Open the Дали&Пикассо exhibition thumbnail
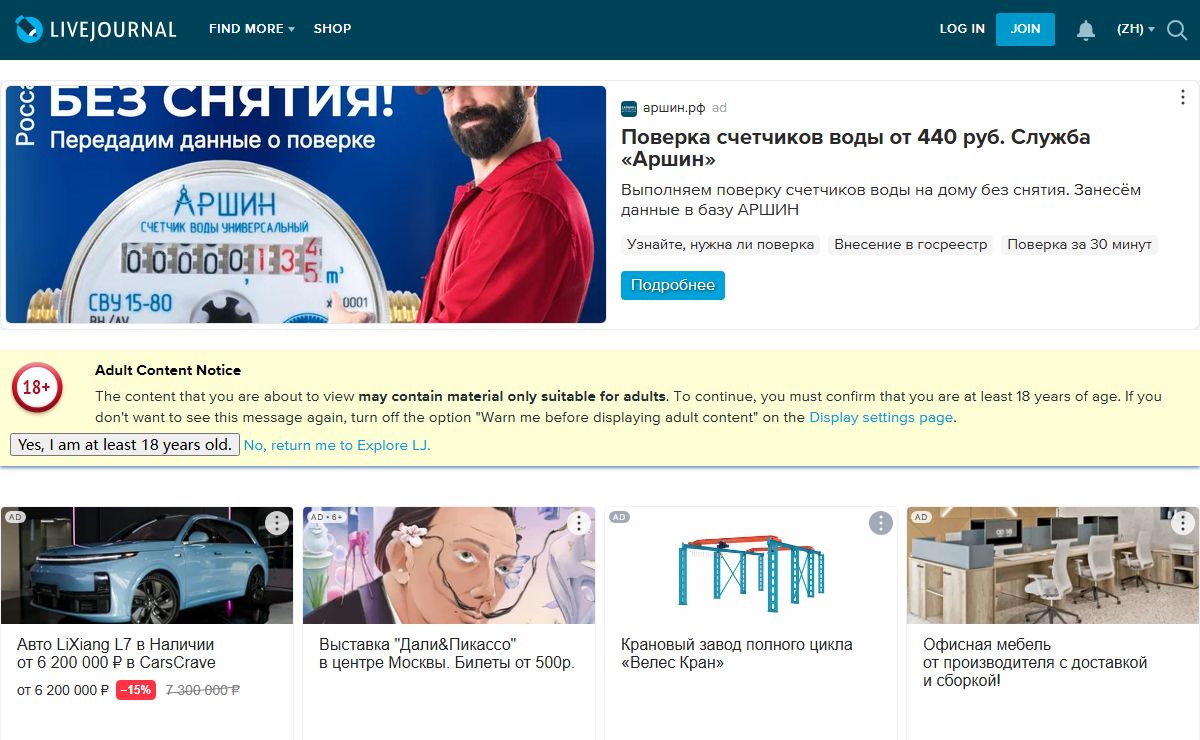The height and width of the screenshot is (740, 1200). (449, 565)
